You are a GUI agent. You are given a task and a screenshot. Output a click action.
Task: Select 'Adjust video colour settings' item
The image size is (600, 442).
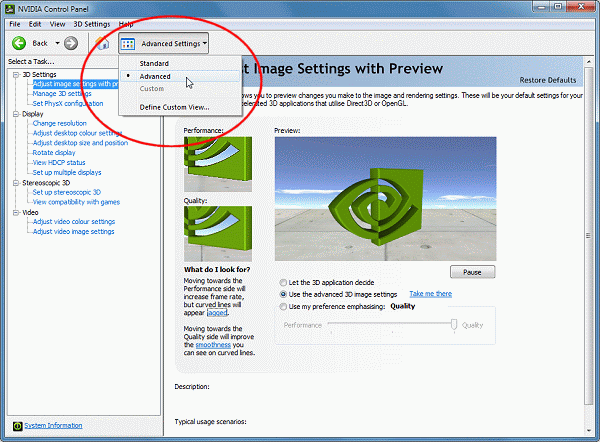(x=74, y=222)
